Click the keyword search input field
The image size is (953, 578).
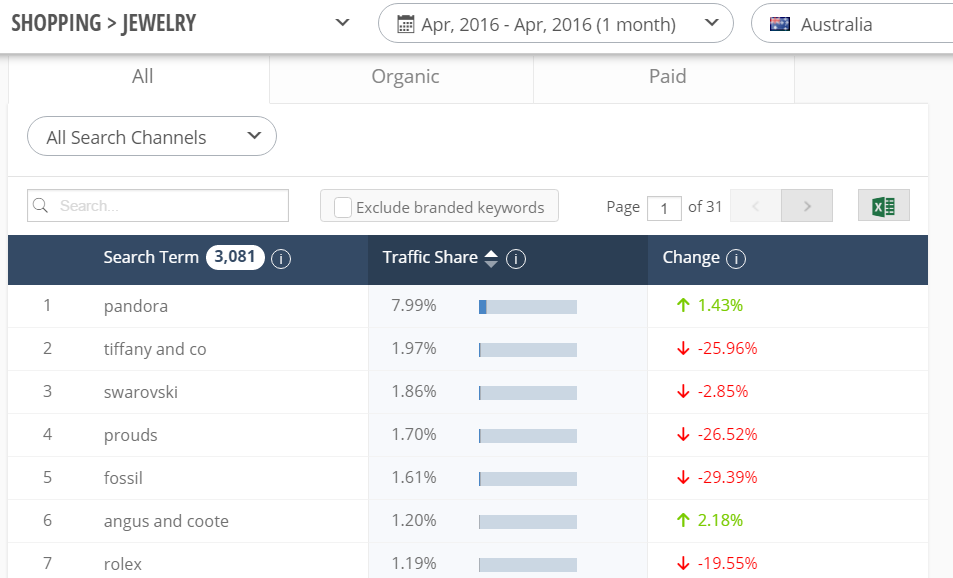click(x=158, y=205)
